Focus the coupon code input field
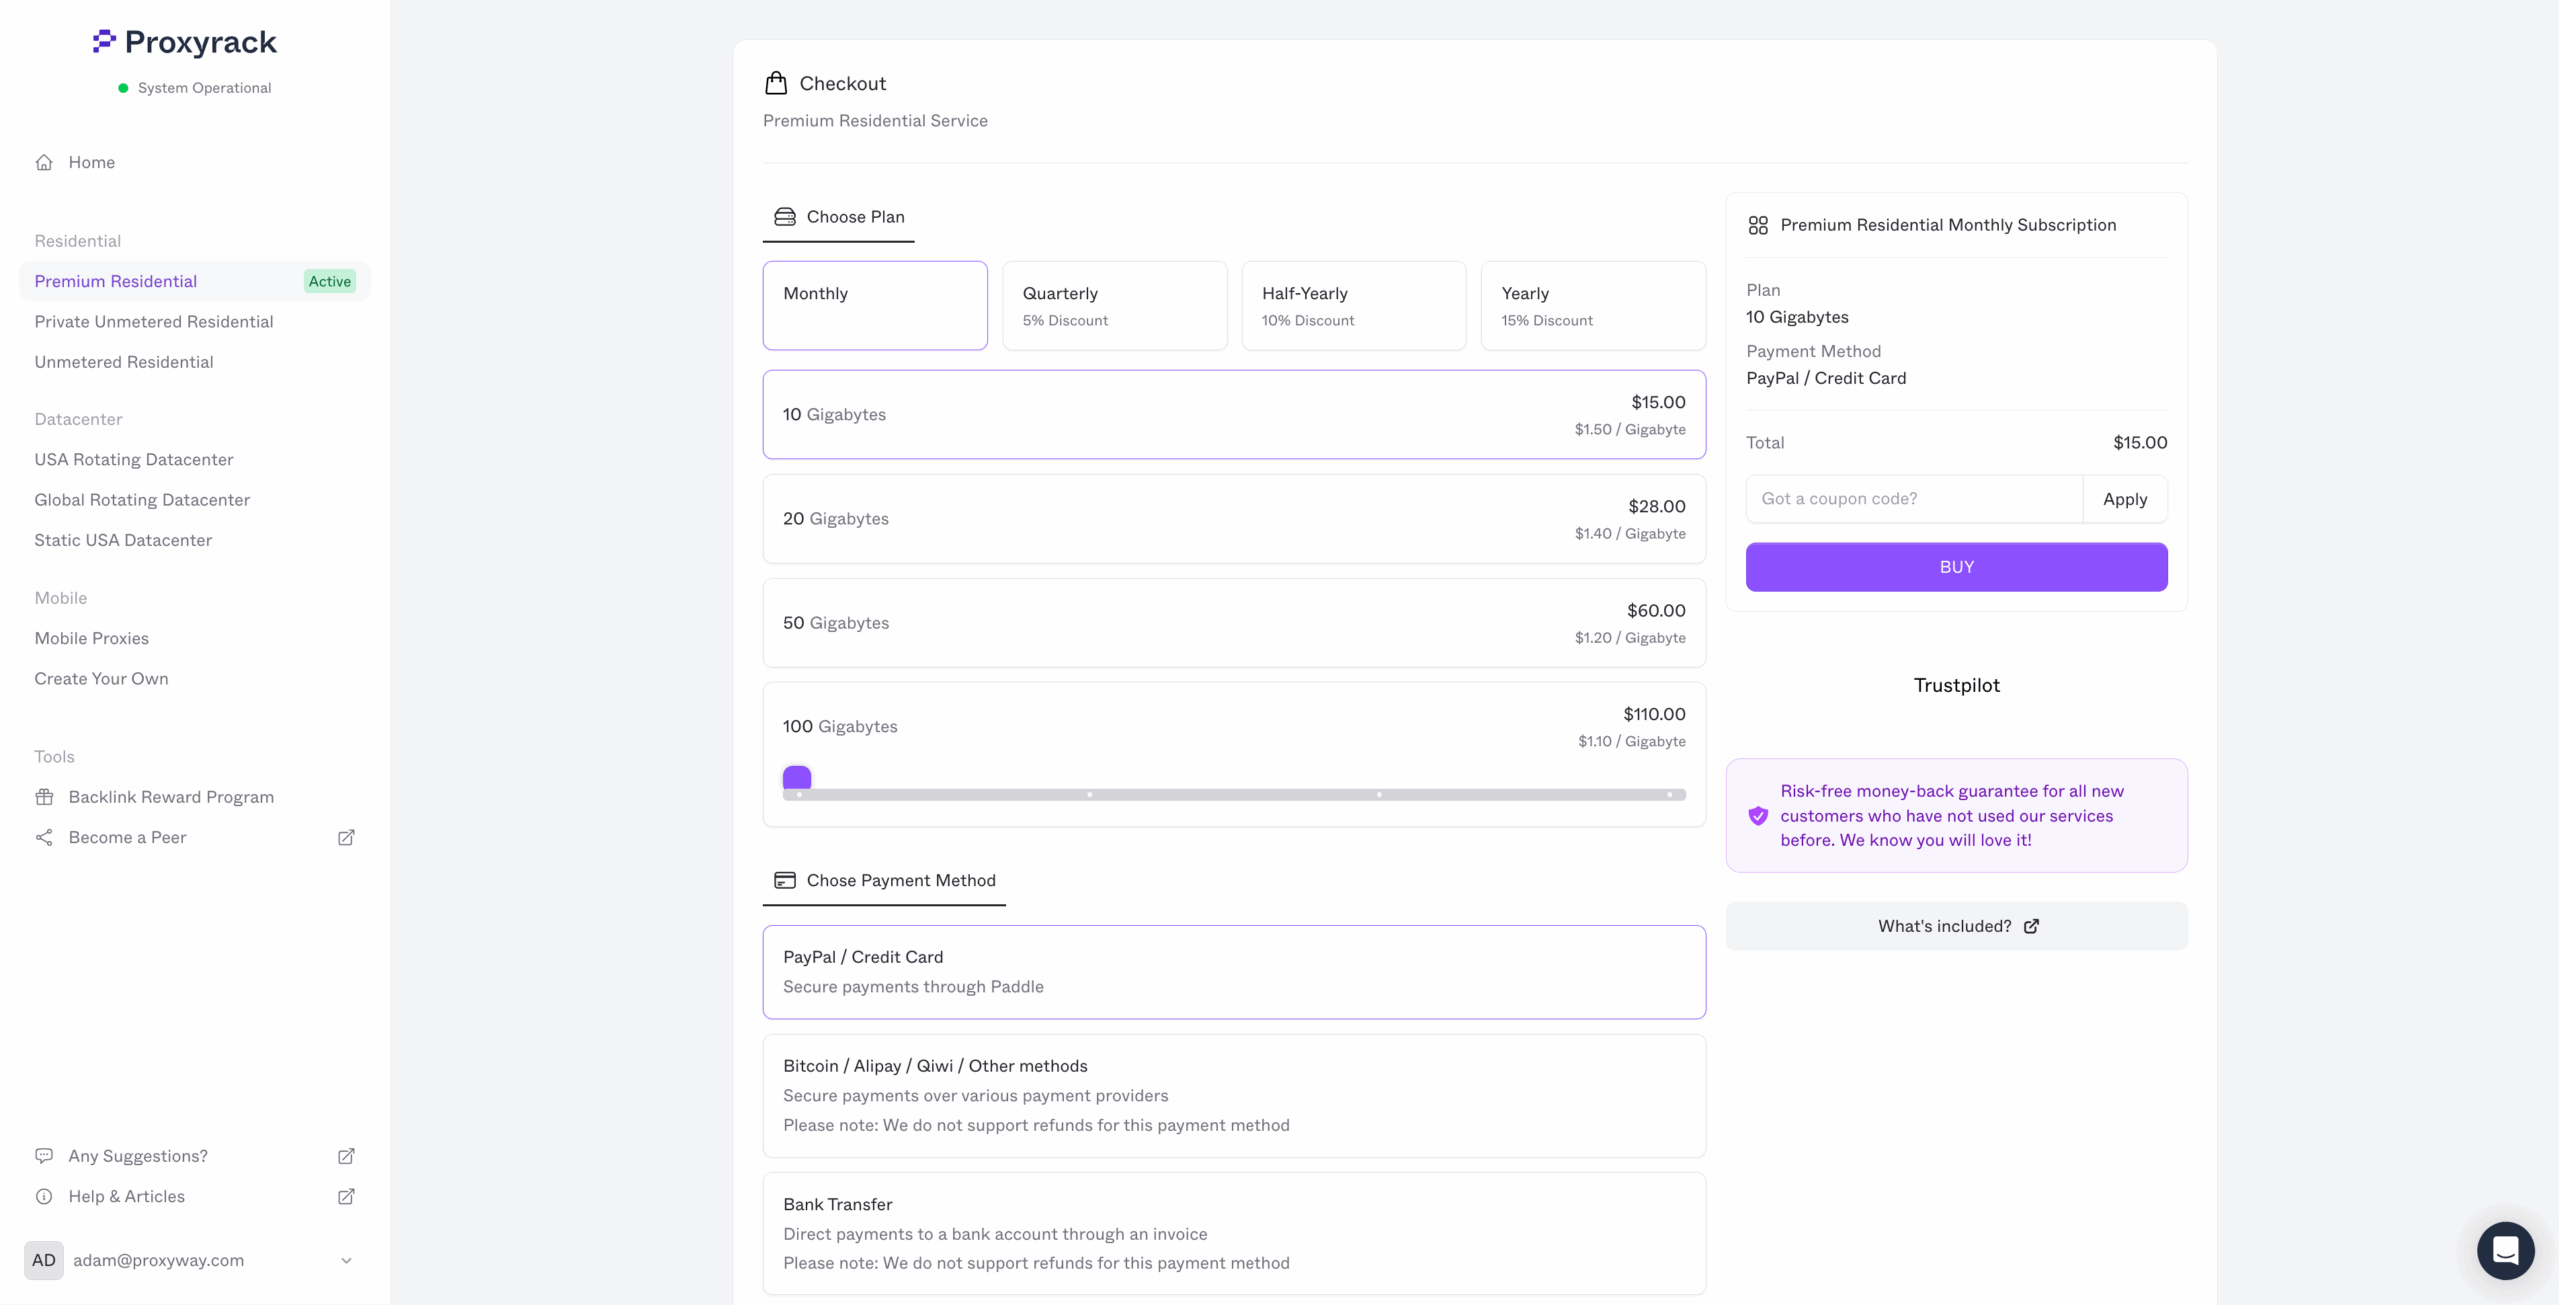The width and height of the screenshot is (2560, 1305). tap(1914, 499)
